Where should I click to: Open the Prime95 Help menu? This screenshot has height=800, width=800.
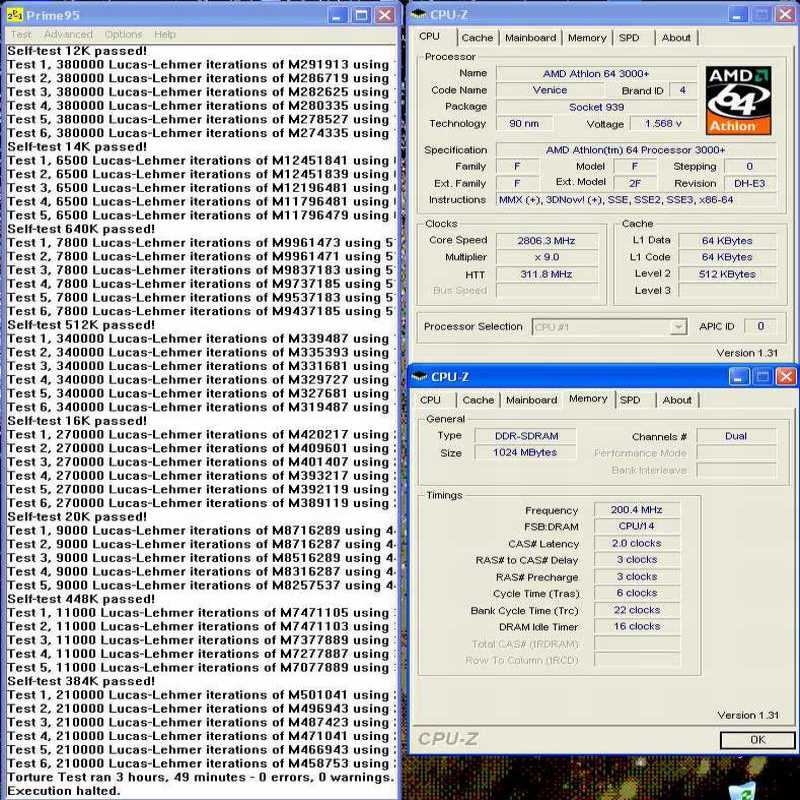[x=165, y=35]
